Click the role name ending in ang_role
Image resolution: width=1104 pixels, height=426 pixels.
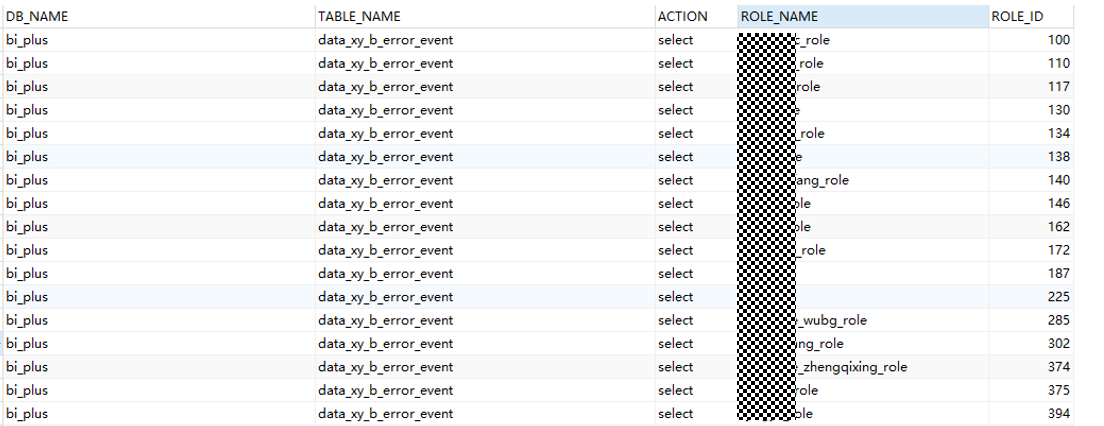[822, 180]
